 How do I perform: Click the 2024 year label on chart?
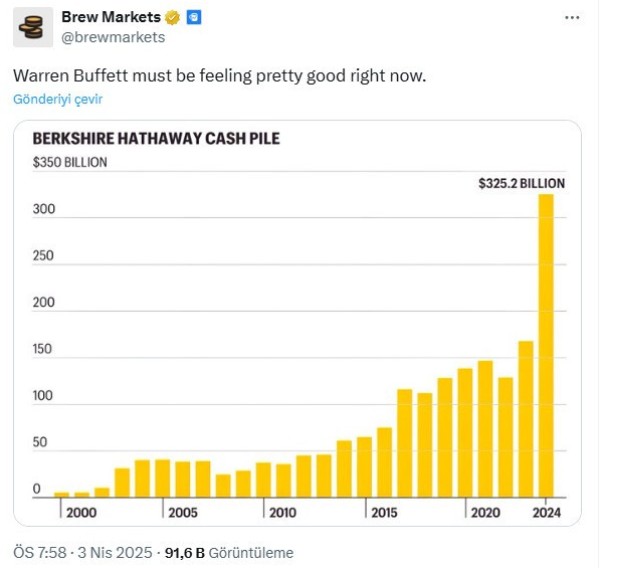click(547, 512)
